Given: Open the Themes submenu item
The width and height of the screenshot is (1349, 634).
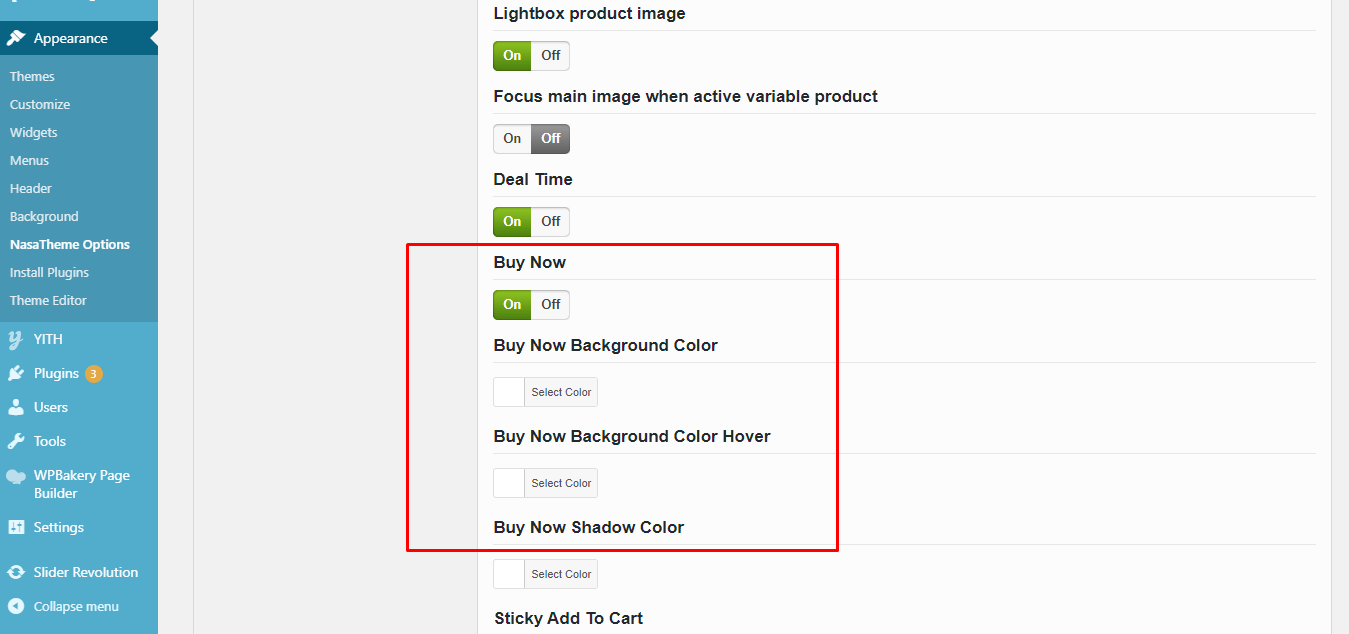Looking at the screenshot, I should click(x=32, y=76).
